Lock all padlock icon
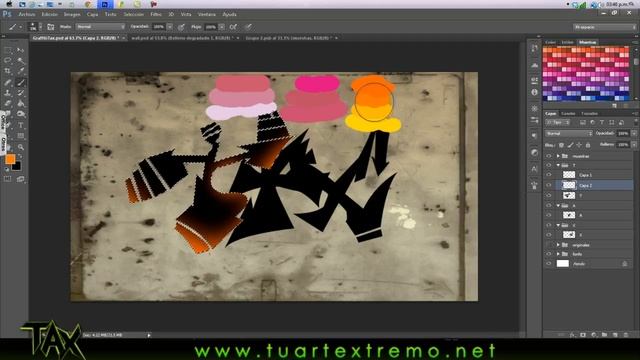Viewport: 640px width, 360px height. [x=588, y=145]
